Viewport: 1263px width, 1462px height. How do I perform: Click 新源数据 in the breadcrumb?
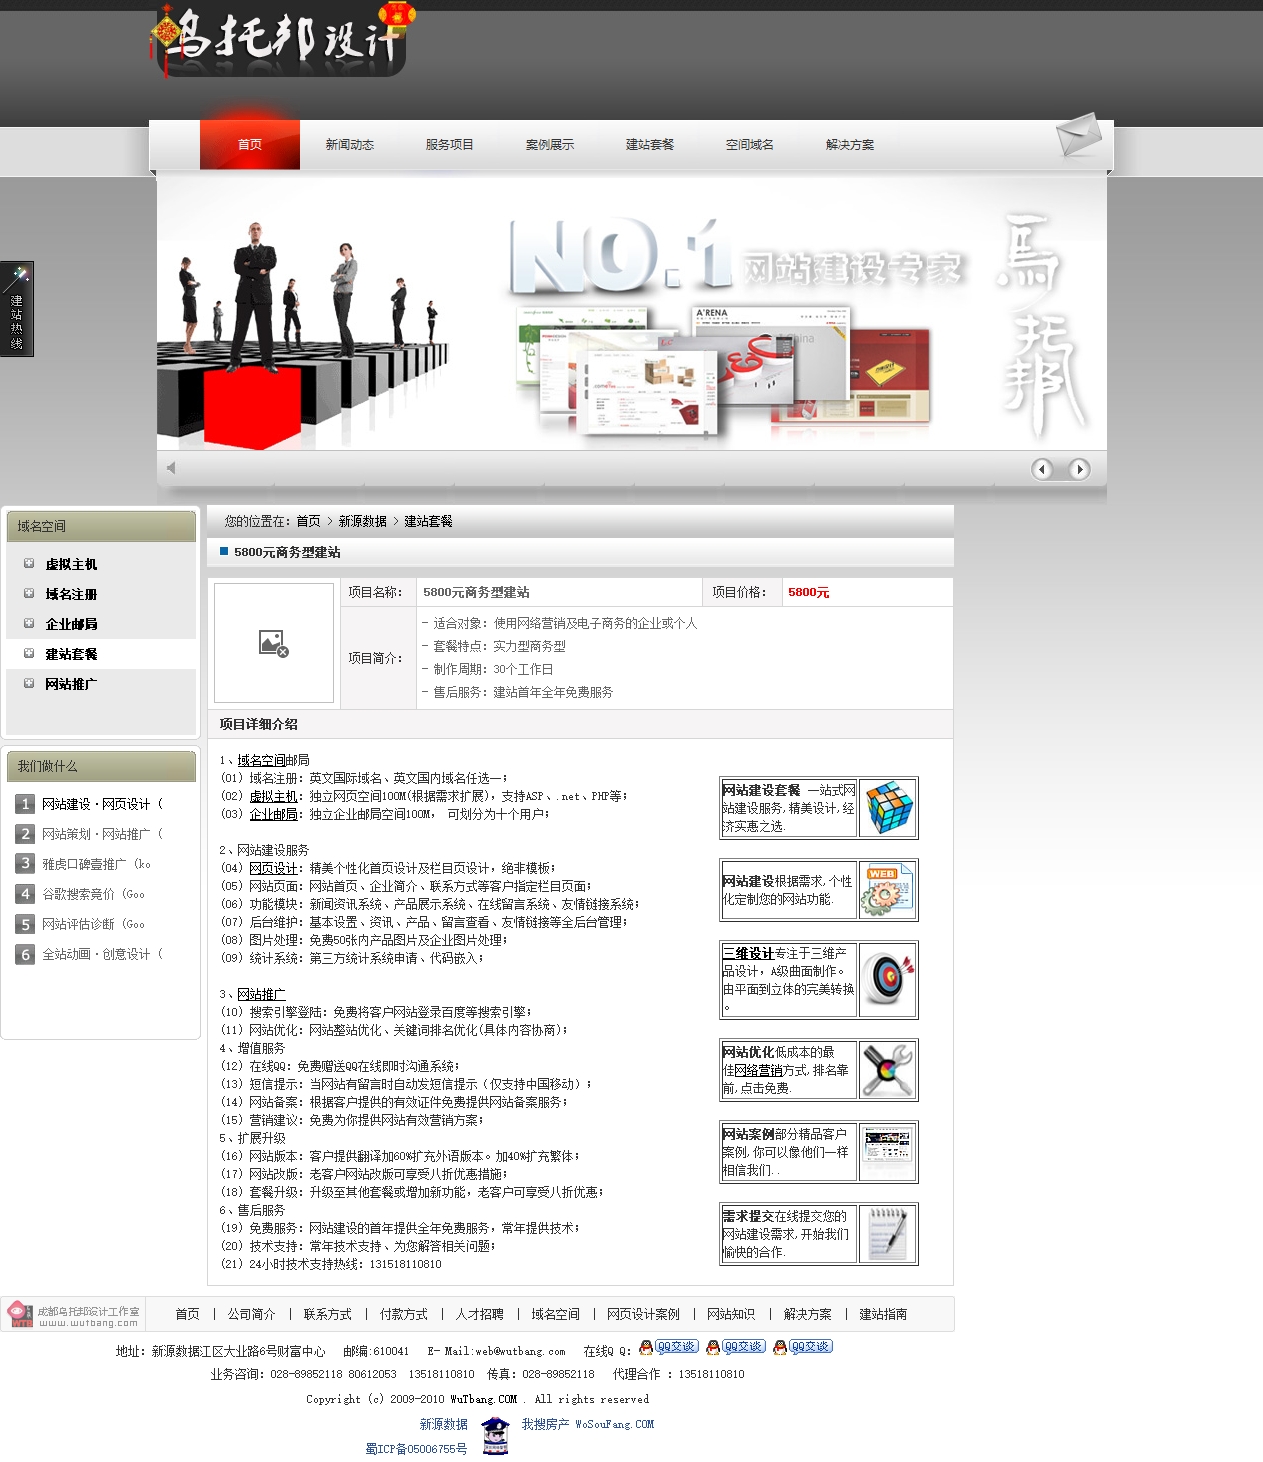click(363, 521)
